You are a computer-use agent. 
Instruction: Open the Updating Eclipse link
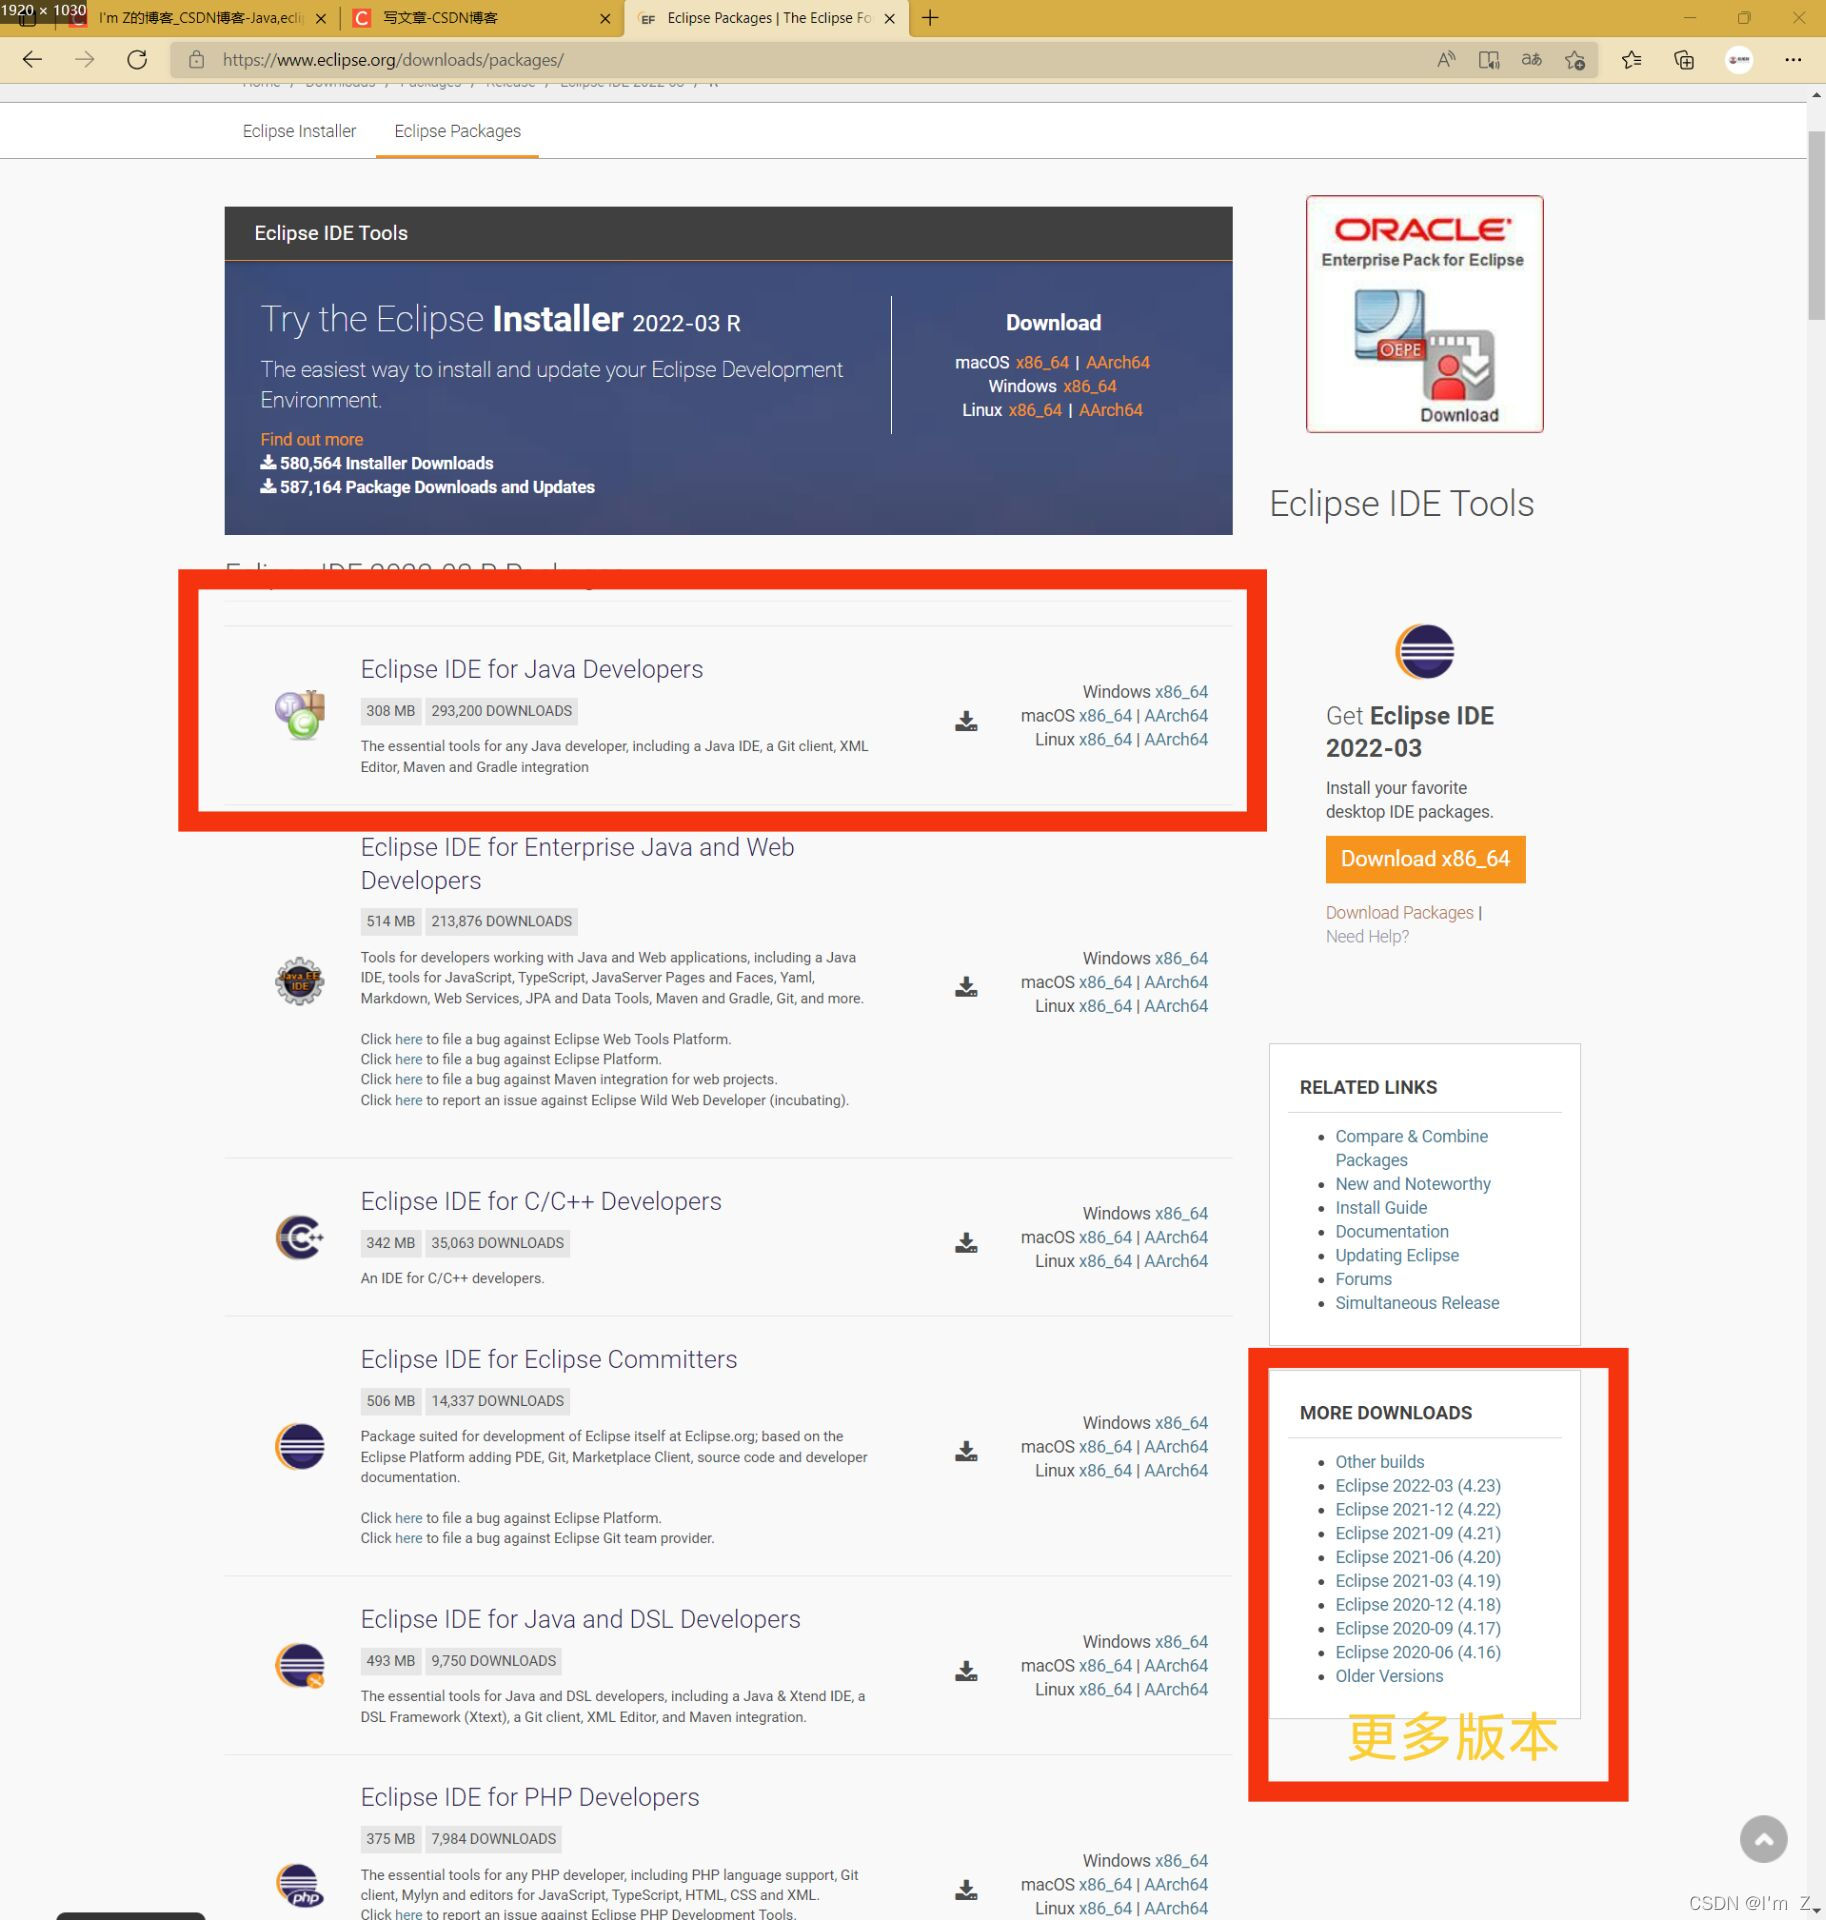click(x=1396, y=1255)
